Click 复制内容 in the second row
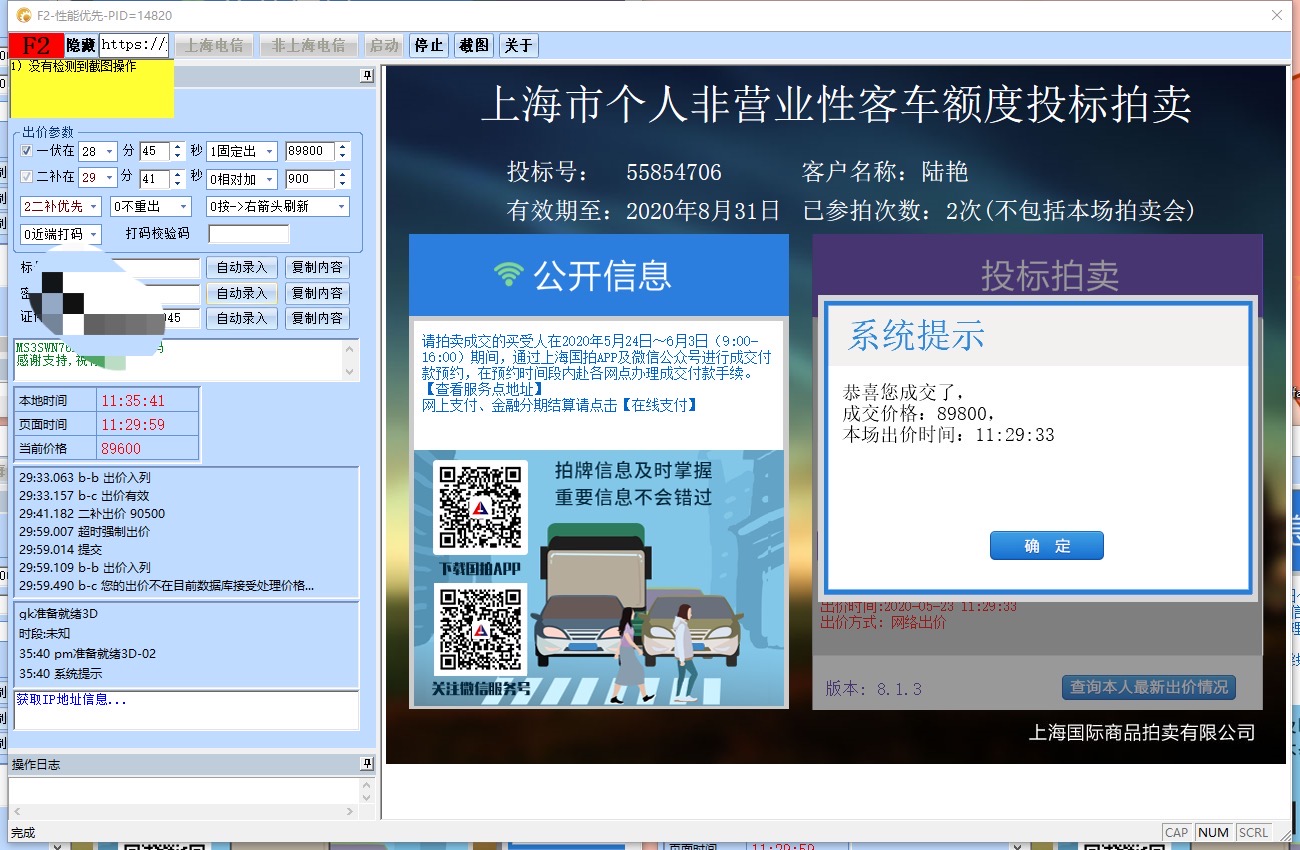Image resolution: width=1300 pixels, height=850 pixels. coord(316,293)
